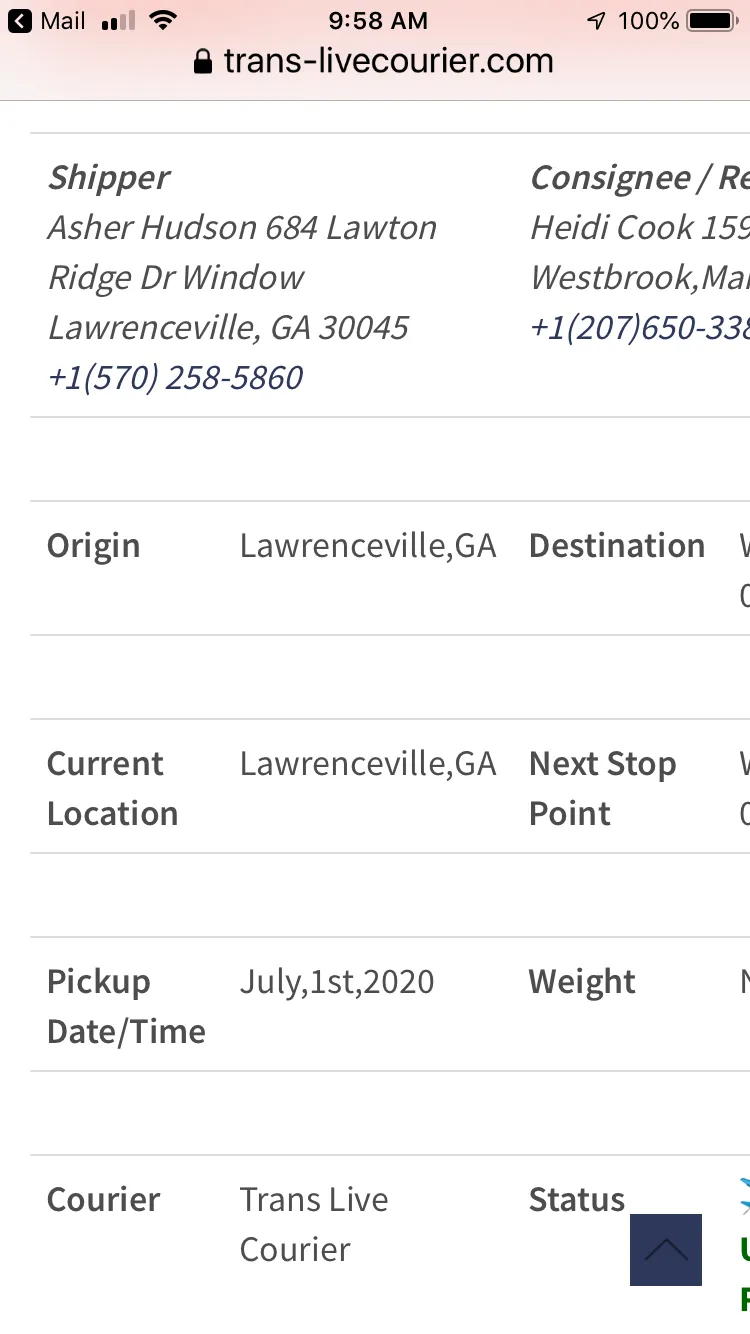Tap the Shipper heading
The image size is (750, 1334).
click(x=109, y=178)
